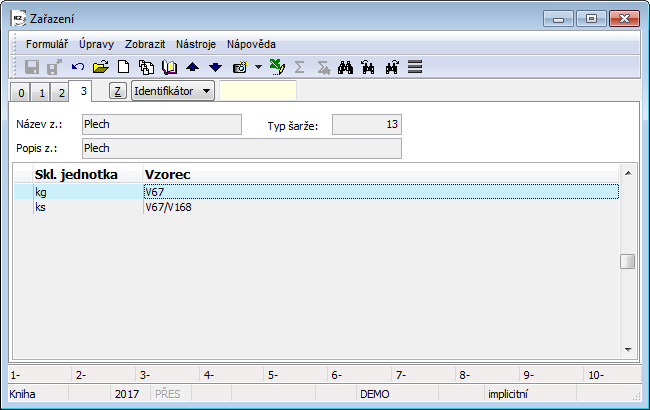
Task: Click the K2 application icon in title bar
Action: tap(18, 18)
